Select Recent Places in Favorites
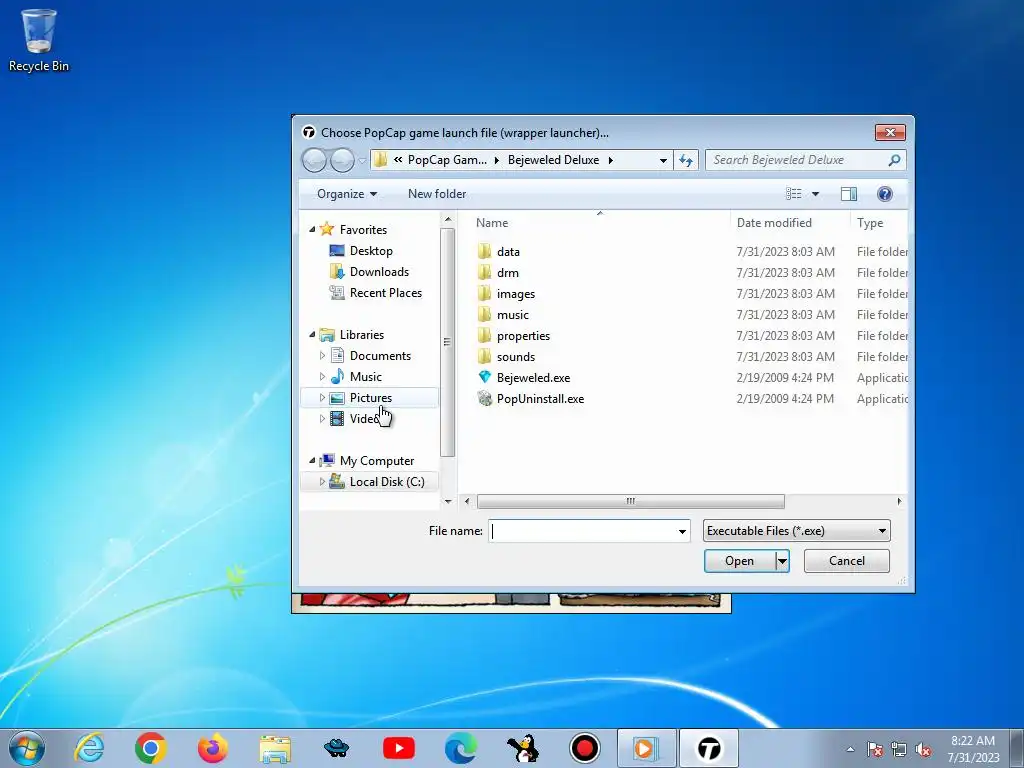Image resolution: width=1024 pixels, height=768 pixels. (x=385, y=293)
